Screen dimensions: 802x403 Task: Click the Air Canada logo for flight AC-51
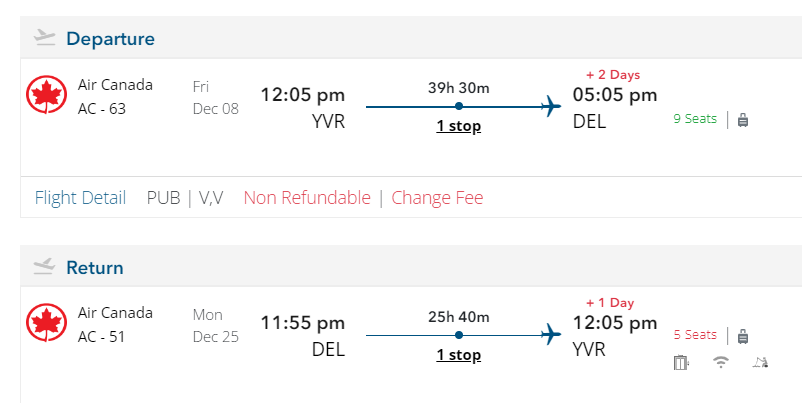[47, 324]
